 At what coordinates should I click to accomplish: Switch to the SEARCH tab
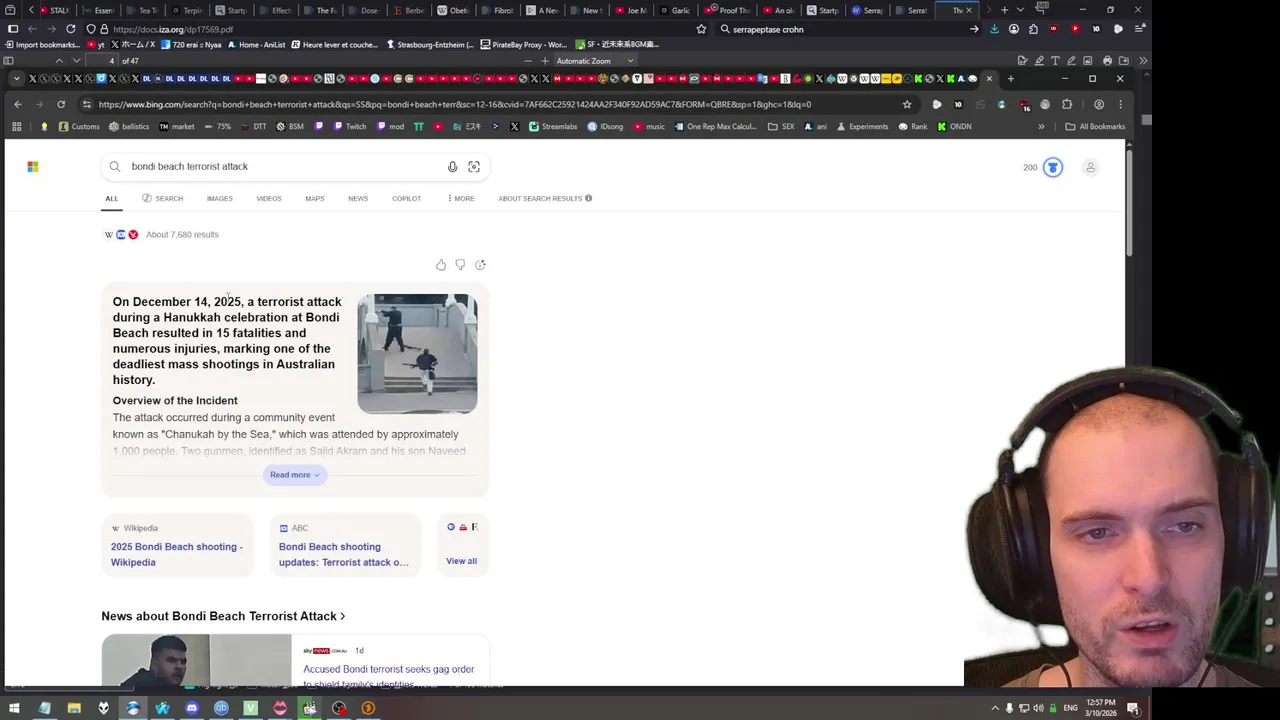163,198
